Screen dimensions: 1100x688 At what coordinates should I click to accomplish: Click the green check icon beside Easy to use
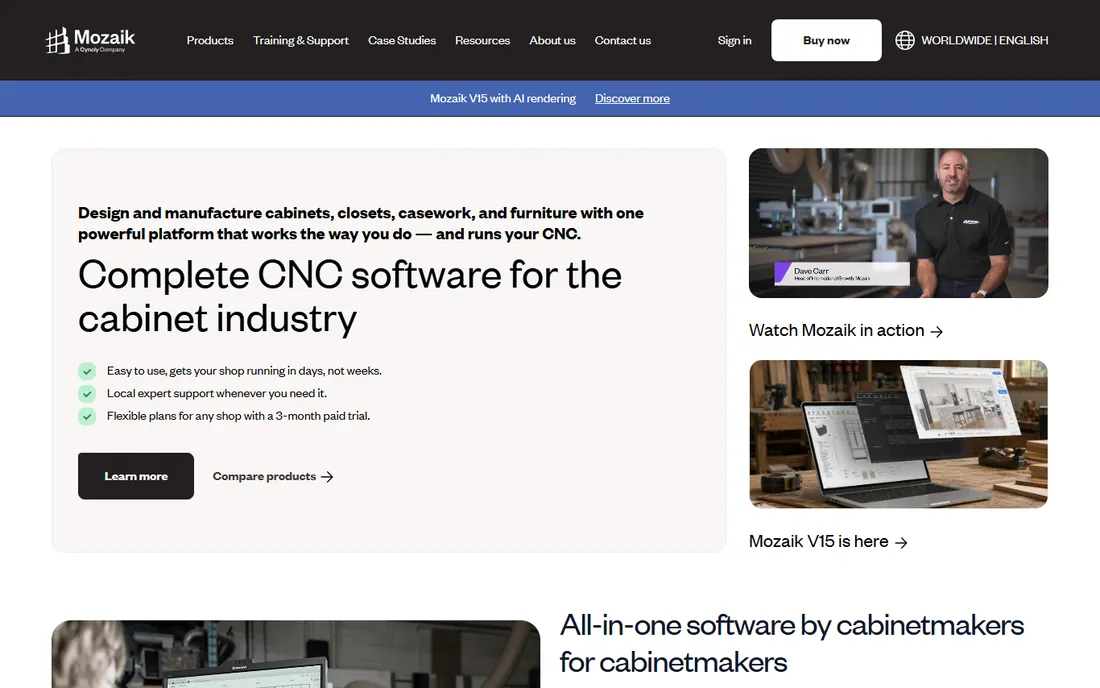pos(87,371)
